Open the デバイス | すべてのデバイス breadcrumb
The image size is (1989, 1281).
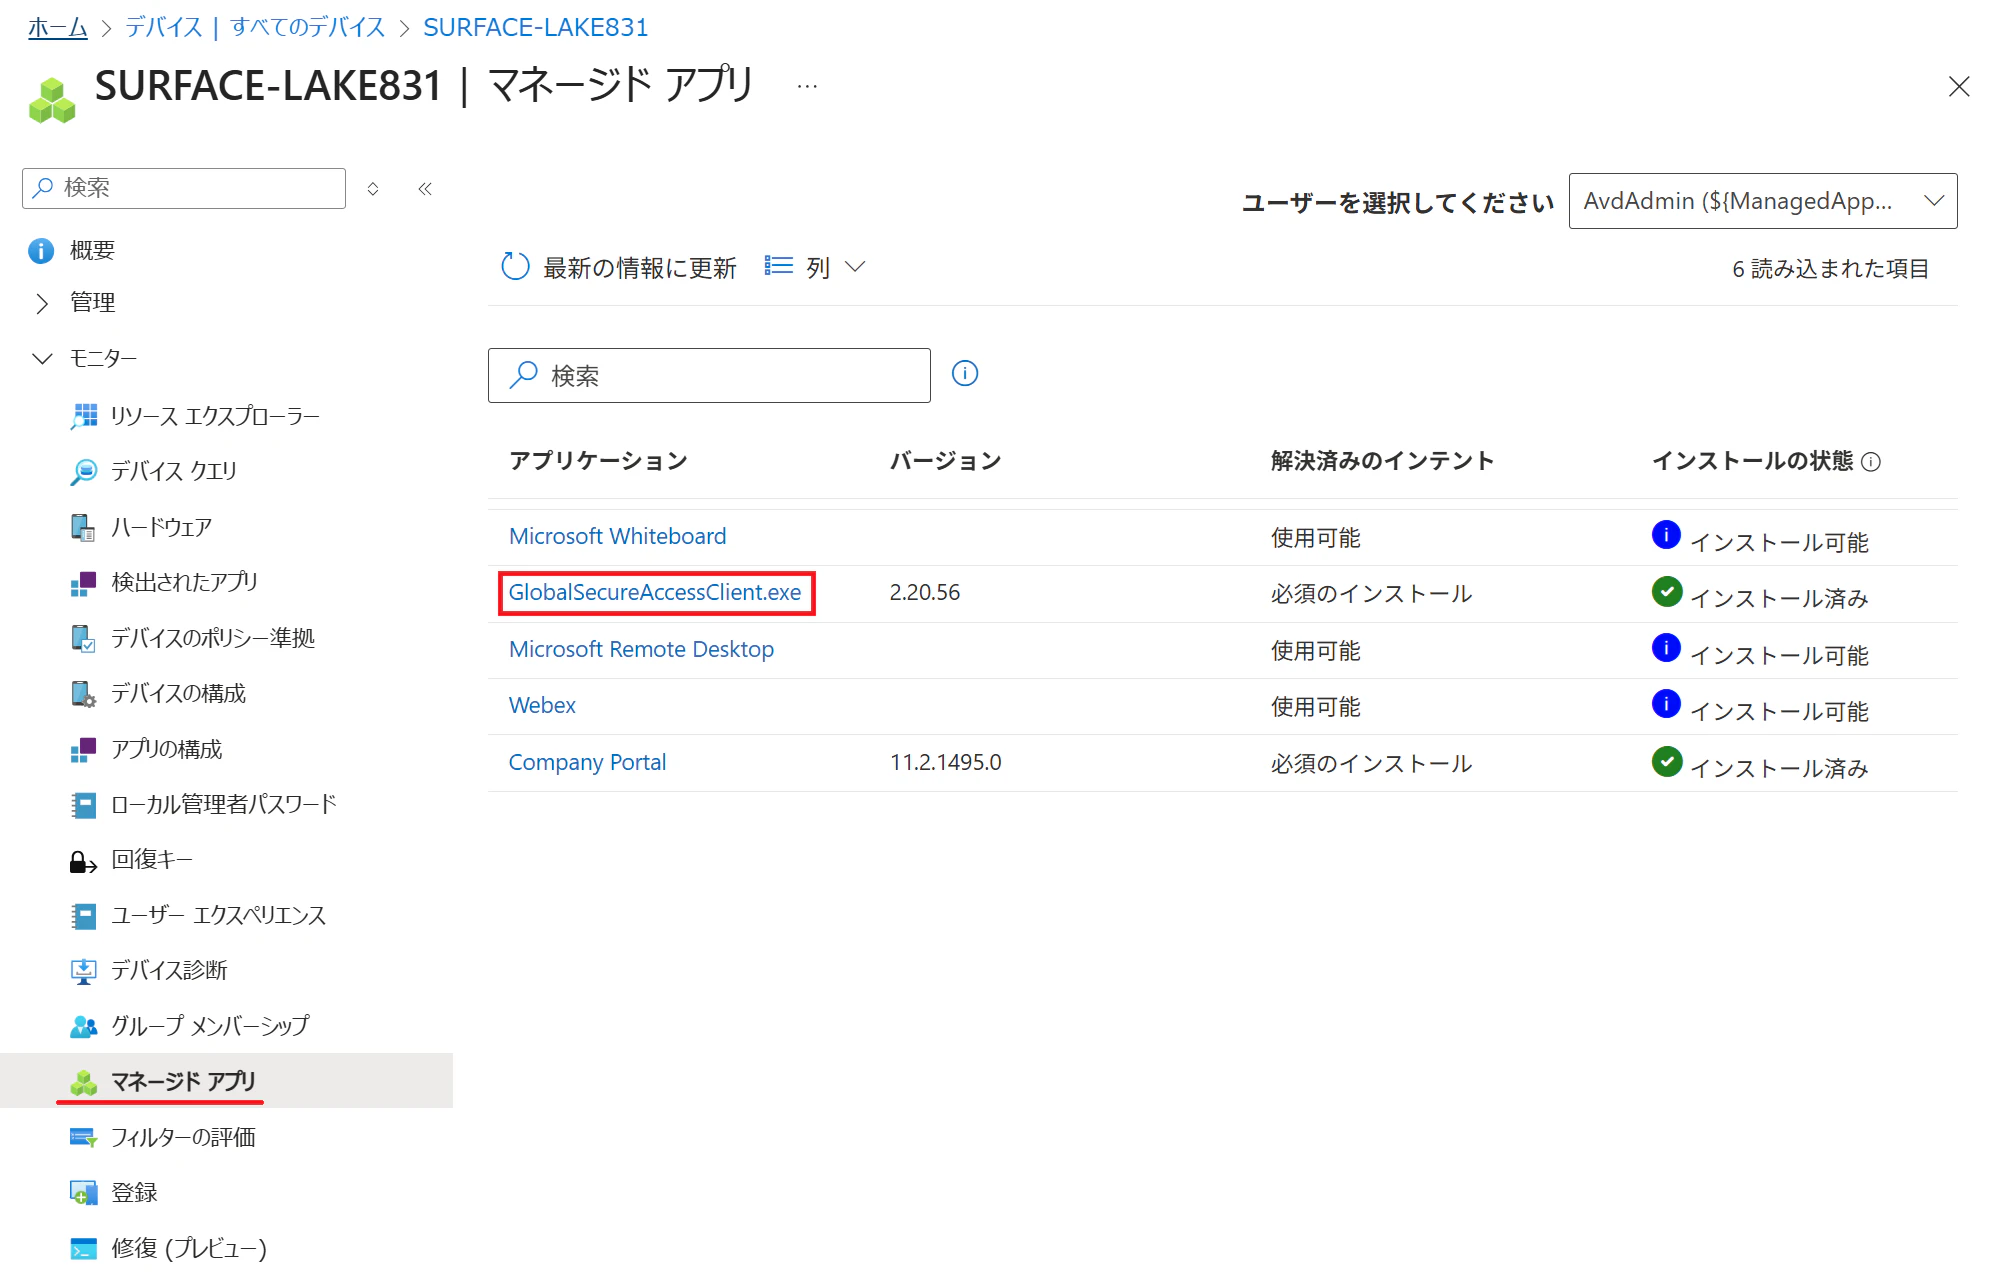[x=255, y=27]
